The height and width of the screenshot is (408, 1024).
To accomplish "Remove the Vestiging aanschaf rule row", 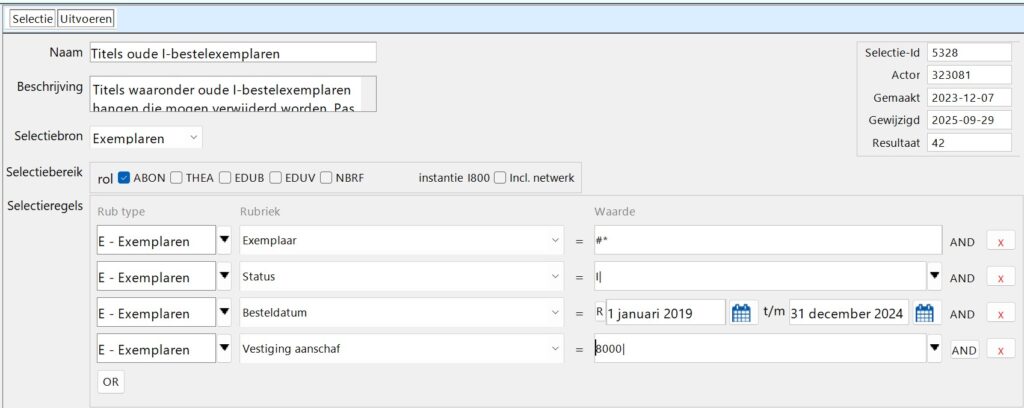I will 1000,350.
